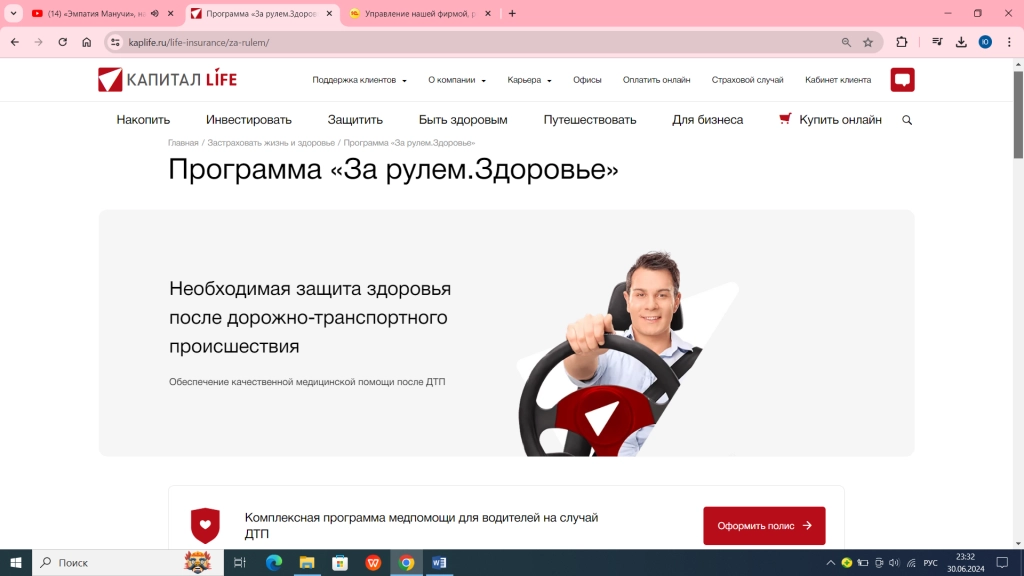Open Task View on the taskbar
The width and height of the screenshot is (1024, 576).
click(240, 562)
